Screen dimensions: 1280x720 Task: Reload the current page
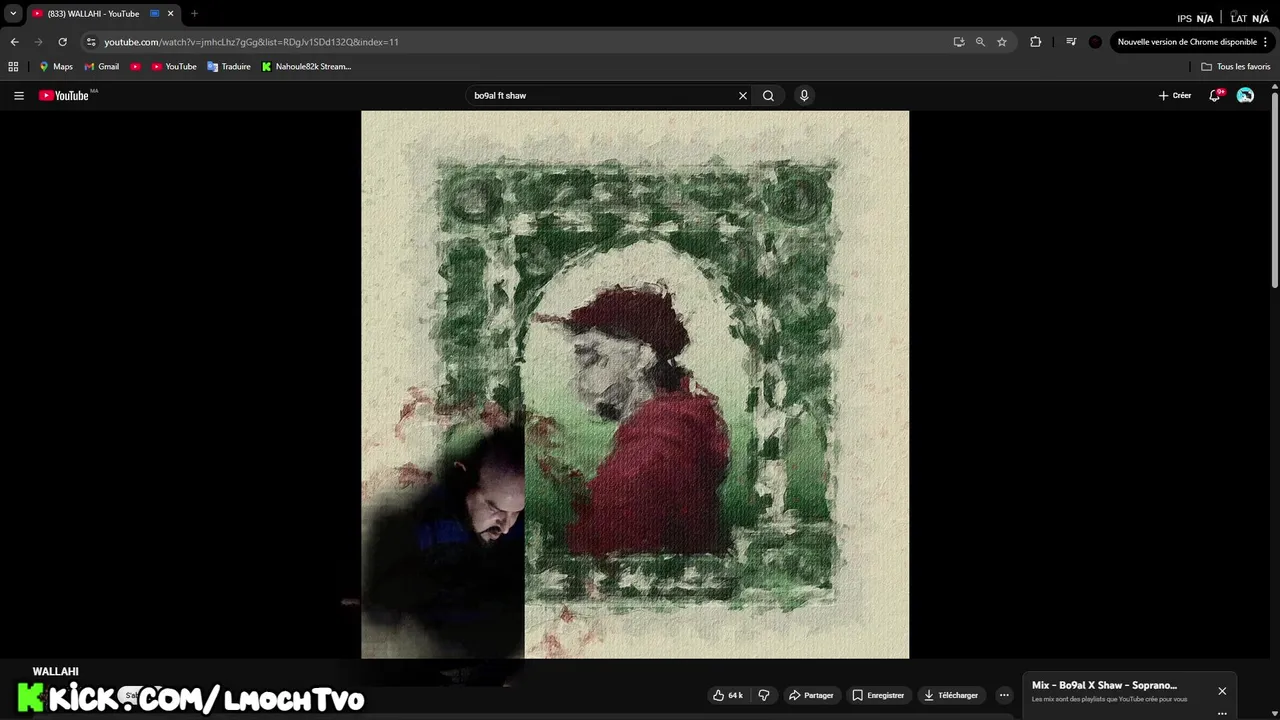pyautogui.click(x=62, y=42)
